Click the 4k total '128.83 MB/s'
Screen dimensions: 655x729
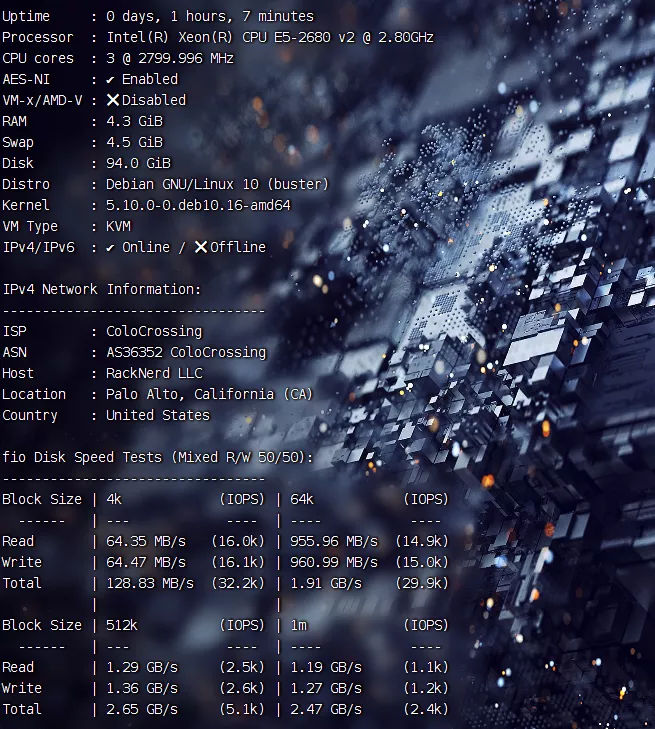pyautogui.click(x=150, y=583)
